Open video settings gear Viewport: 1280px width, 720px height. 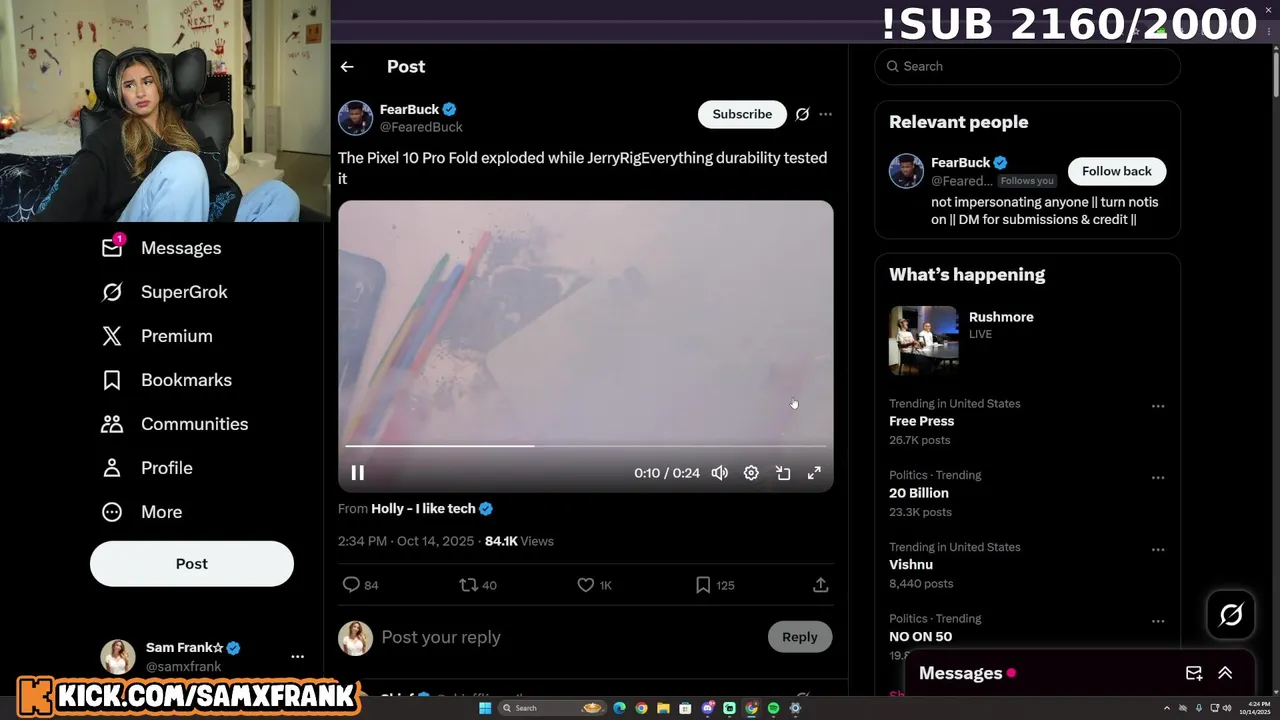click(x=751, y=473)
